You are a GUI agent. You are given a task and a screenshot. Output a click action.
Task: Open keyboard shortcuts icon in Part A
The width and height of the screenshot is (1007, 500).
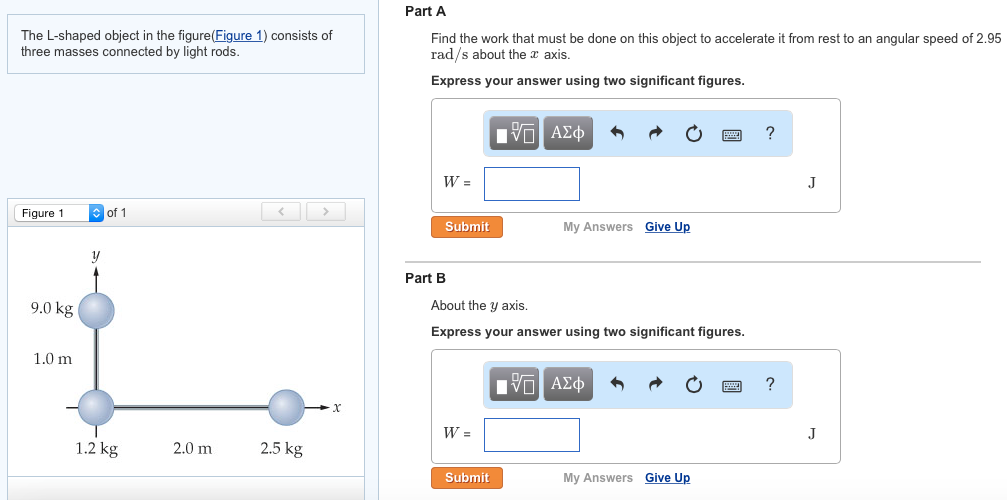pos(731,133)
